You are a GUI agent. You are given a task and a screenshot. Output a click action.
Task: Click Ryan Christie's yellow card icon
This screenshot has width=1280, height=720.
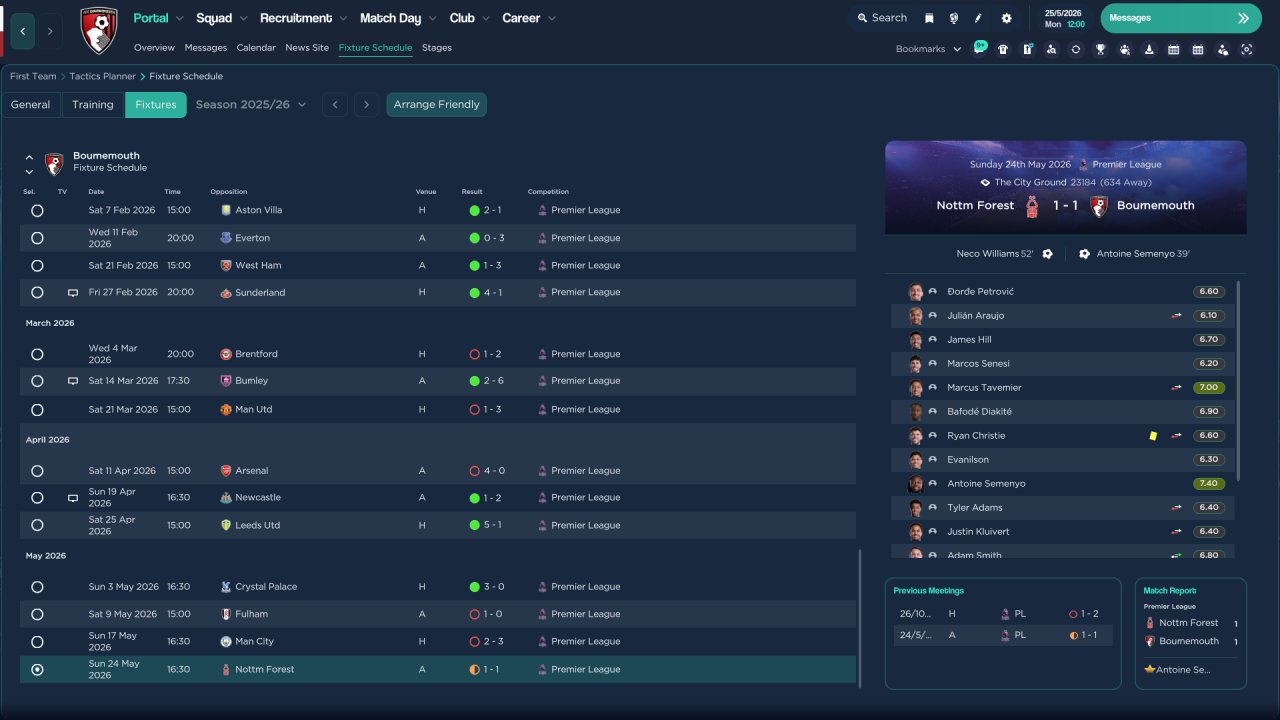pos(1153,436)
